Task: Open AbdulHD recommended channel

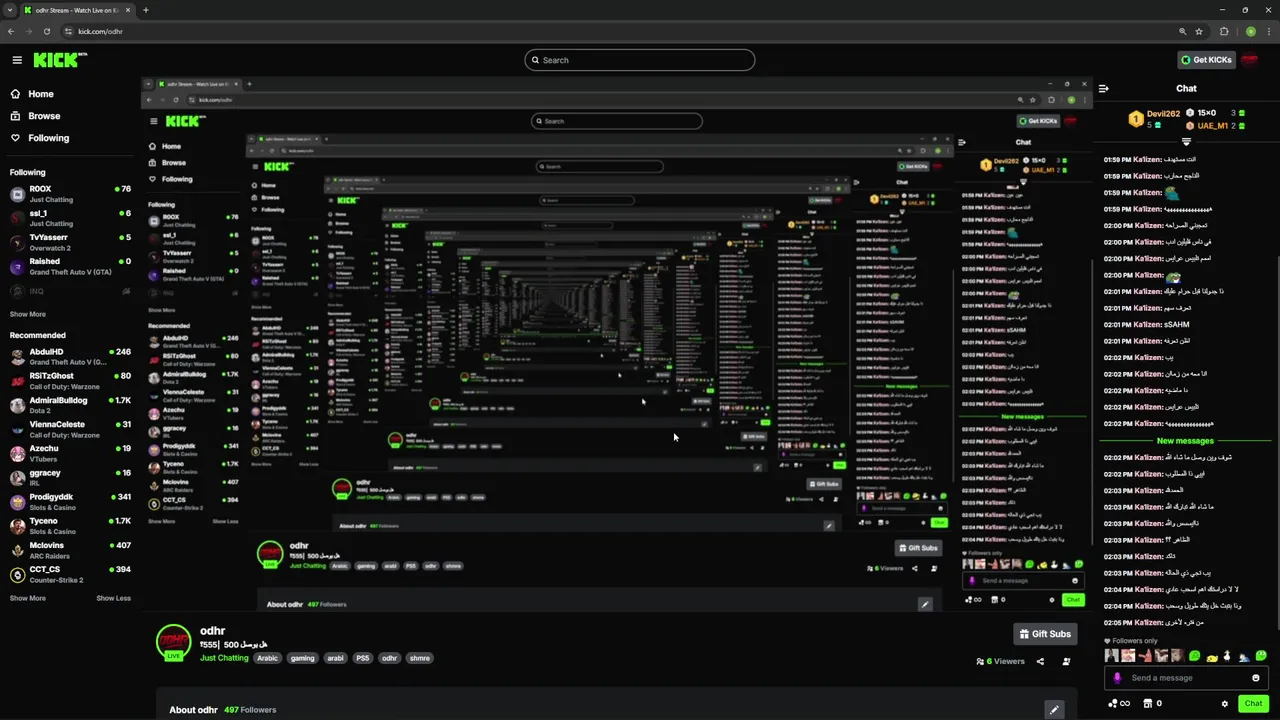Action: pos(70,356)
